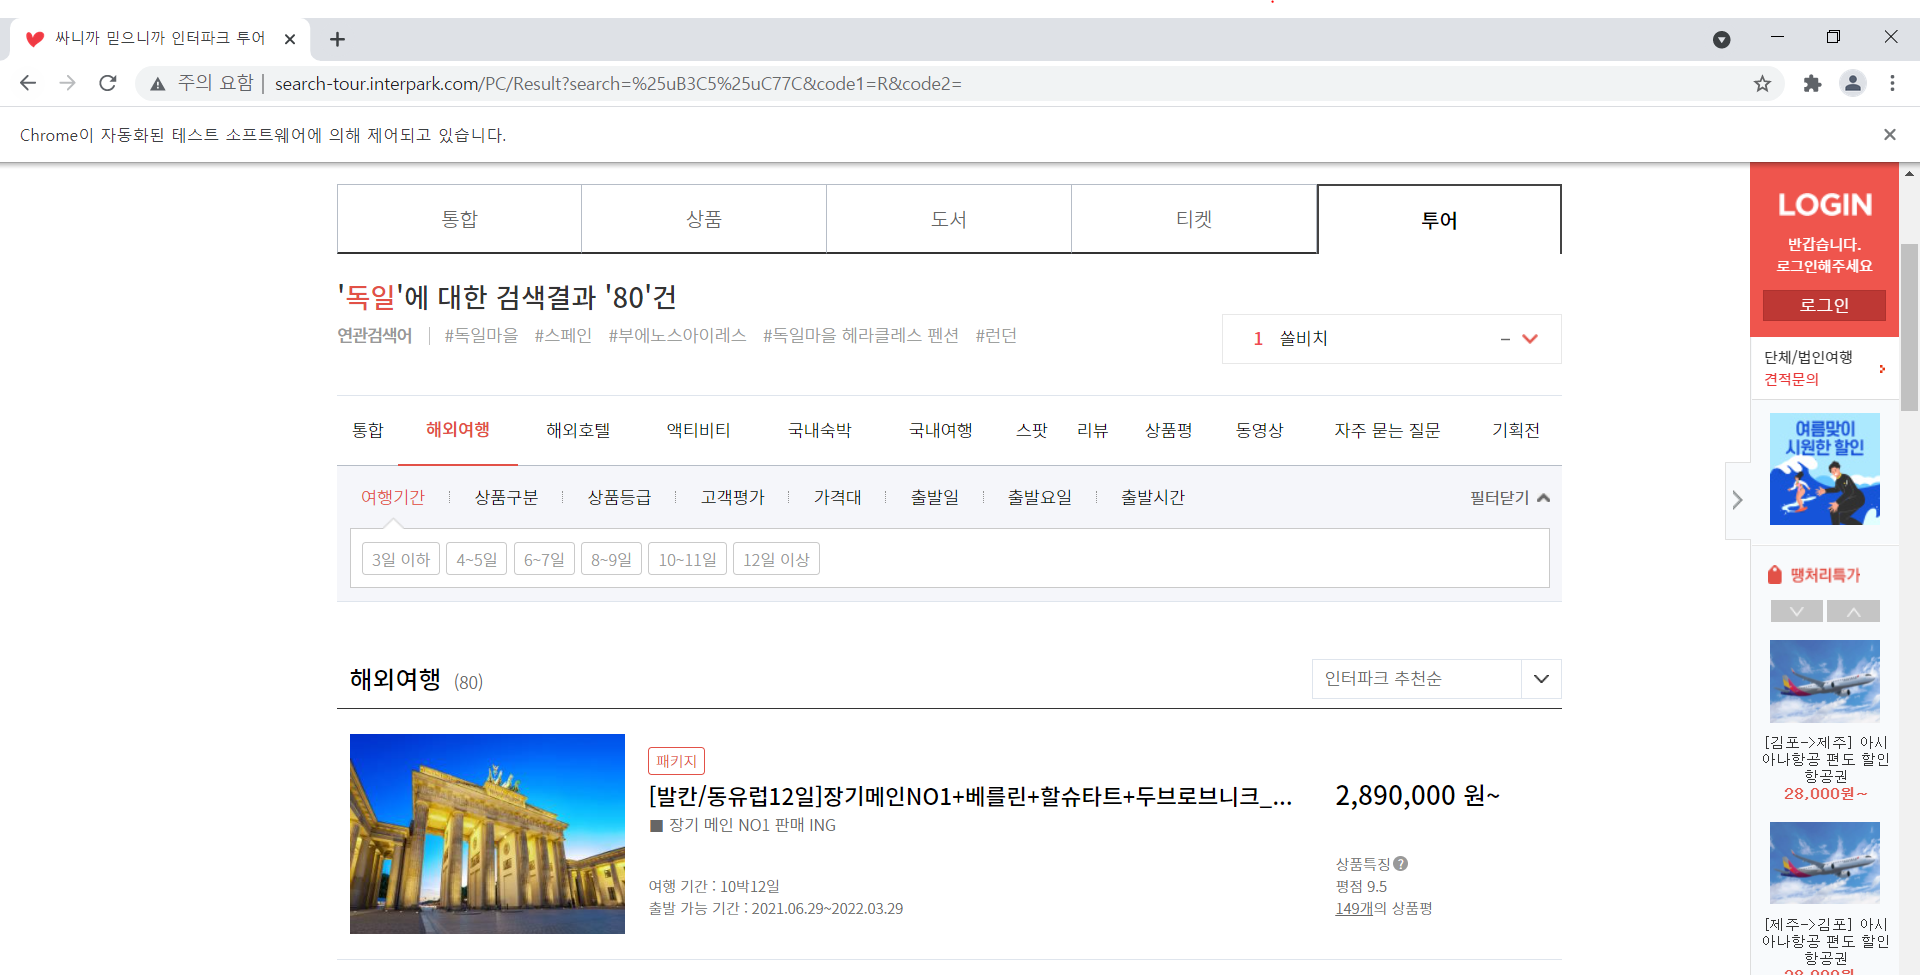Viewport: 1920px width, 975px height.
Task: Select the 상품등급 filter tab
Action: [x=619, y=498]
